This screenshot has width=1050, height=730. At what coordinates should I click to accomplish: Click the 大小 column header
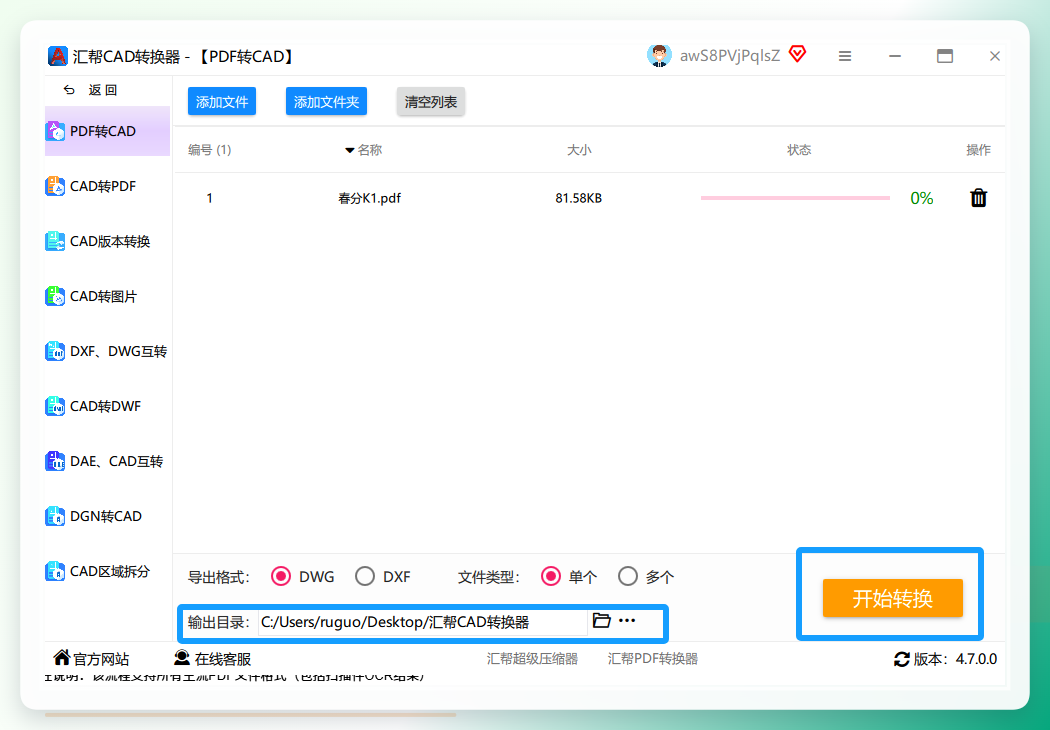[x=579, y=150]
